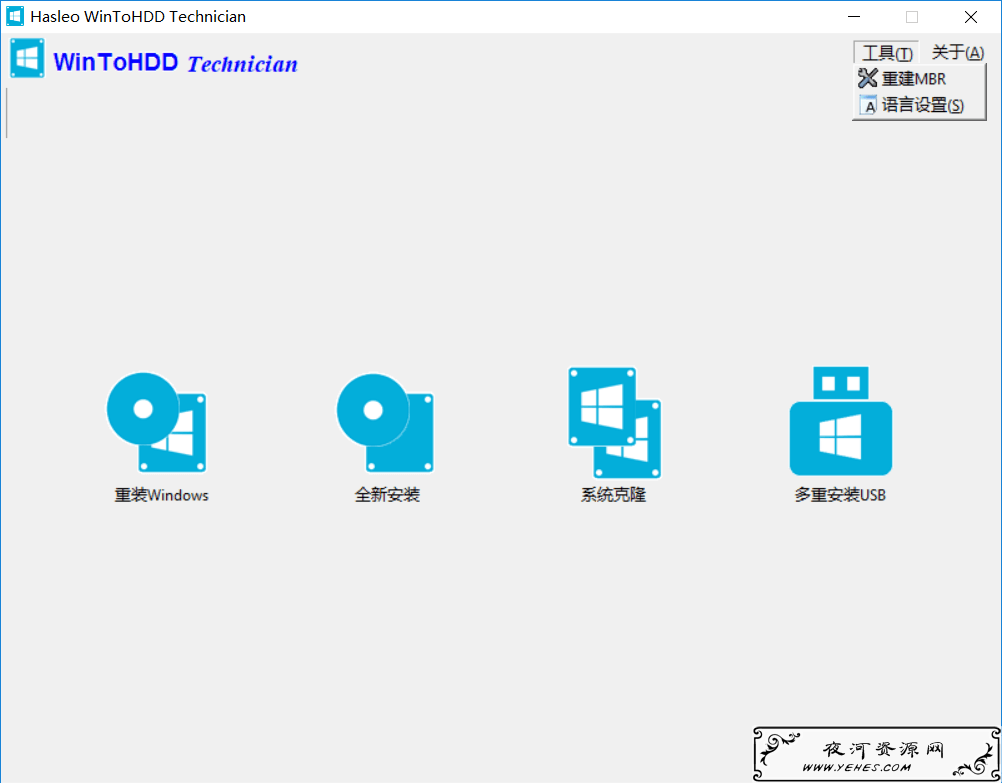Click the 系统克隆 label
1002x783 pixels.
pos(613,495)
